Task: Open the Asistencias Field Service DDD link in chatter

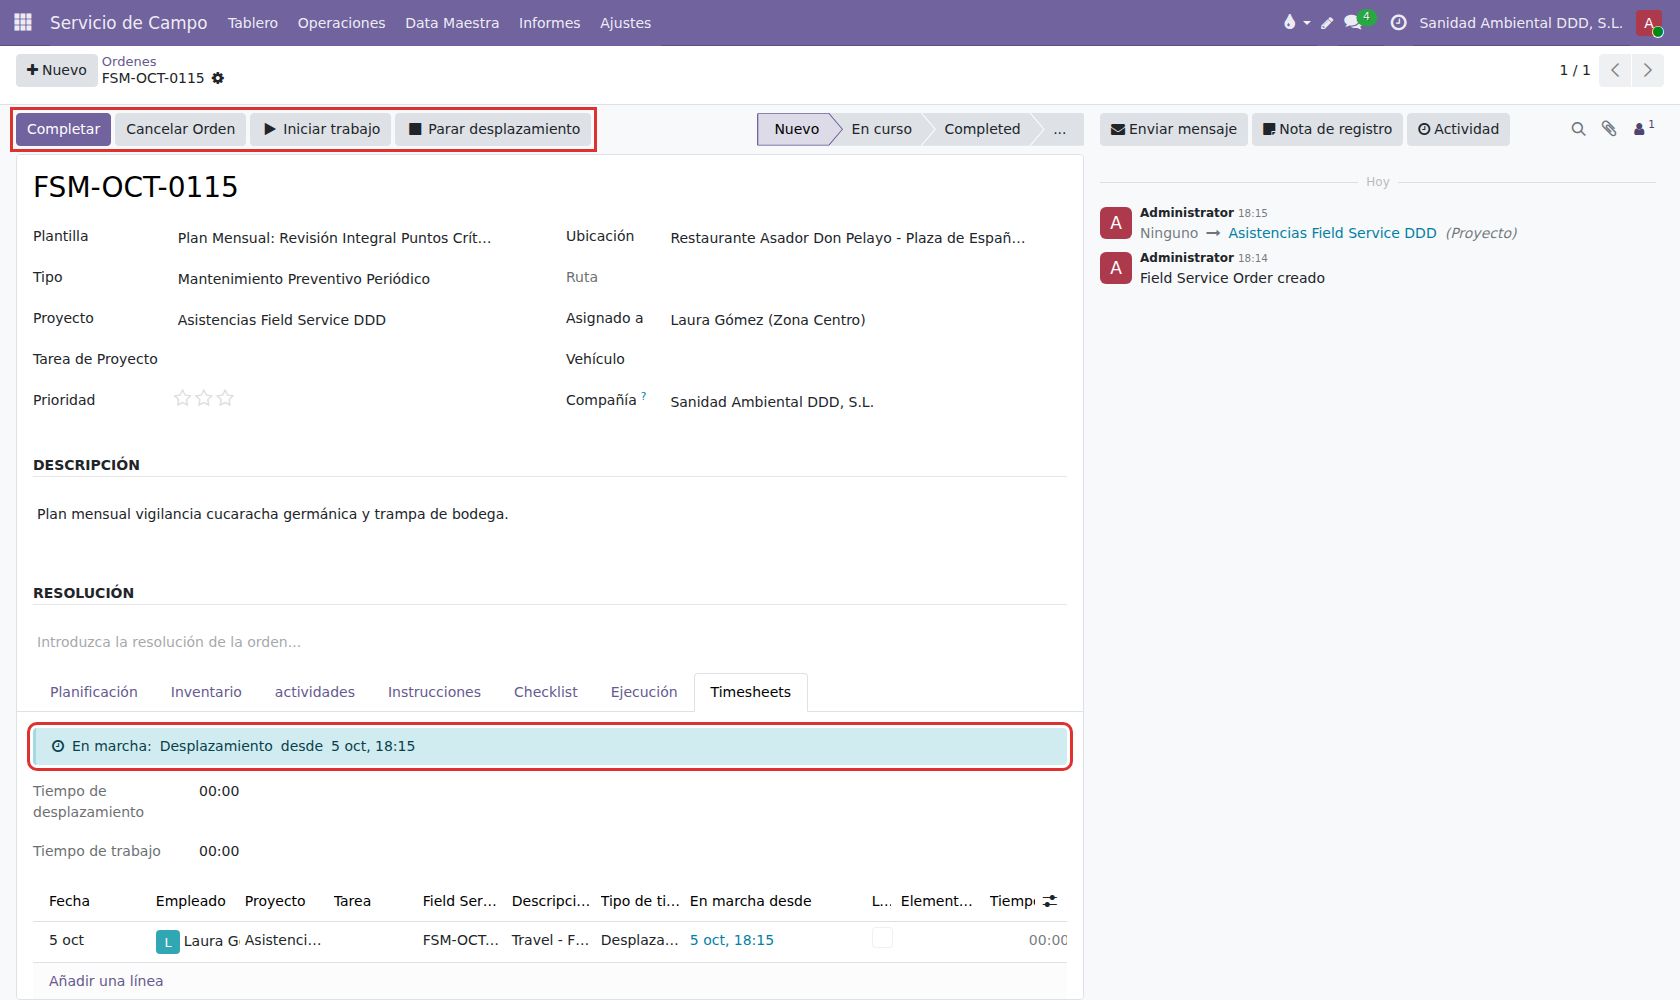Action: tap(1332, 233)
